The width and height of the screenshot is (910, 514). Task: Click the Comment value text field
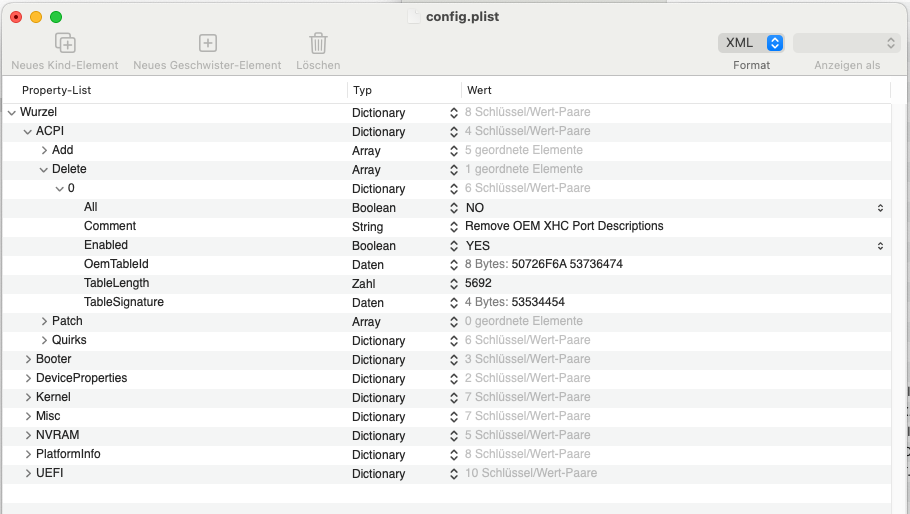click(x=564, y=227)
